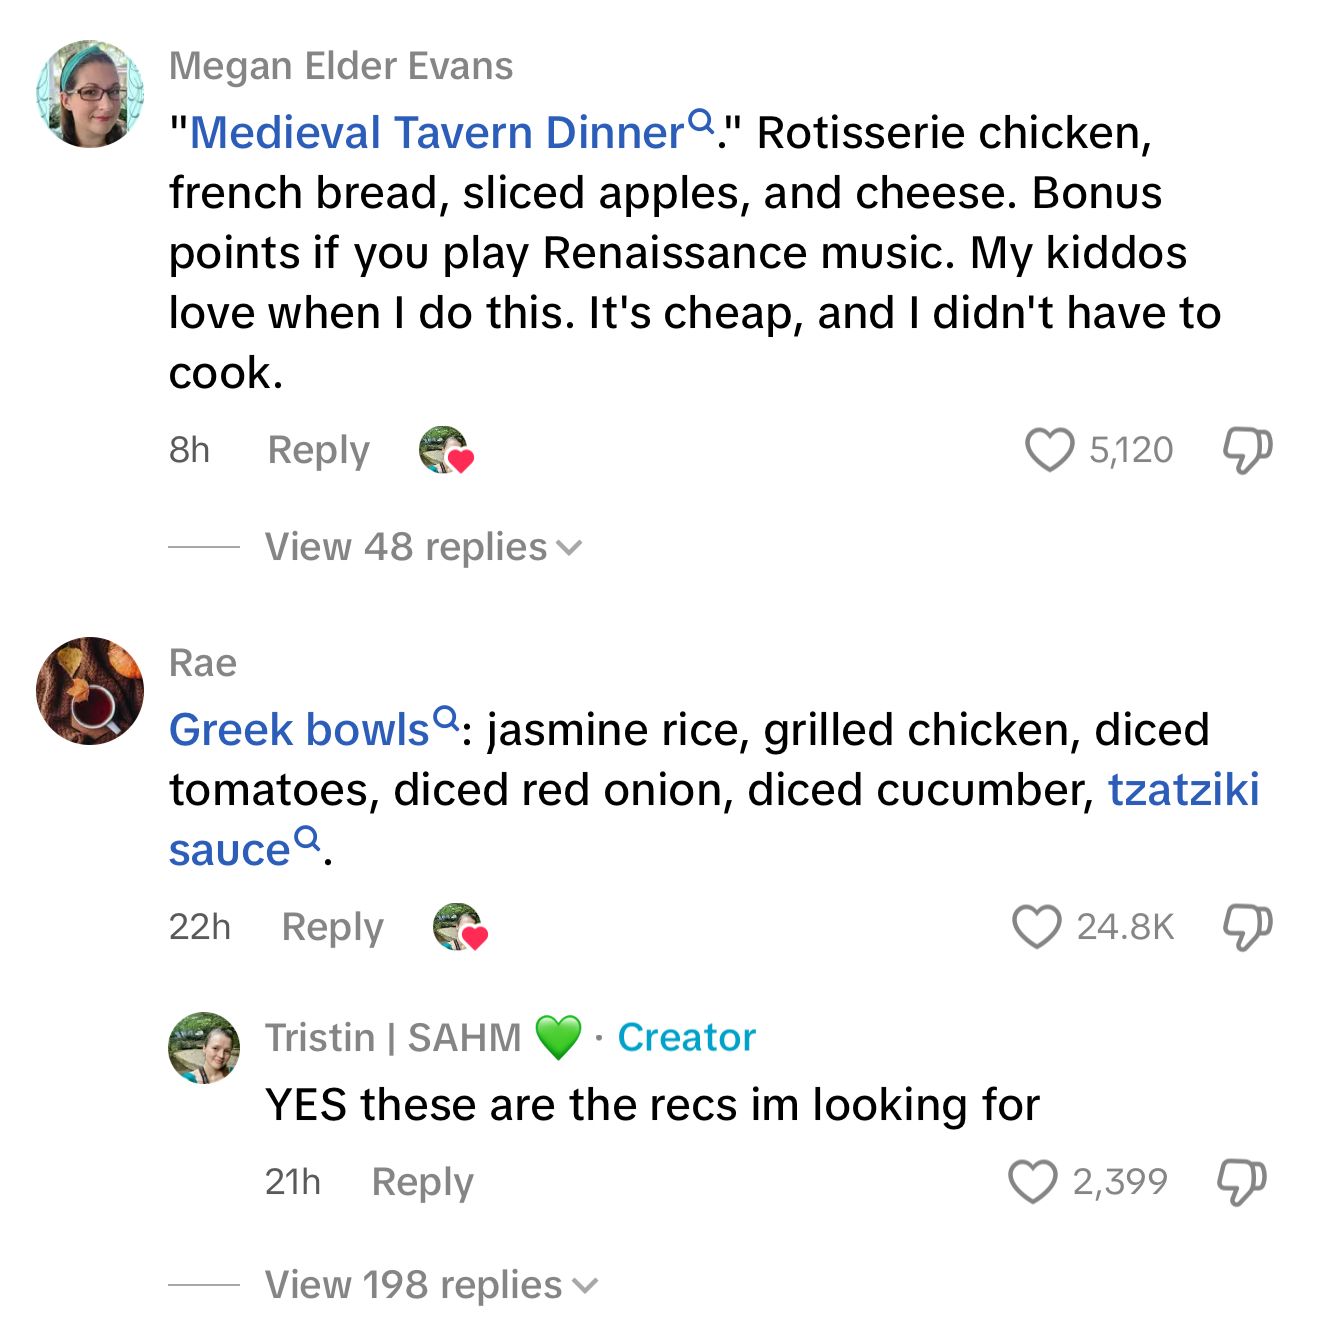The image size is (1320, 1323).
Task: Open Tristin's profile avatar
Action: pyautogui.click(x=204, y=1047)
